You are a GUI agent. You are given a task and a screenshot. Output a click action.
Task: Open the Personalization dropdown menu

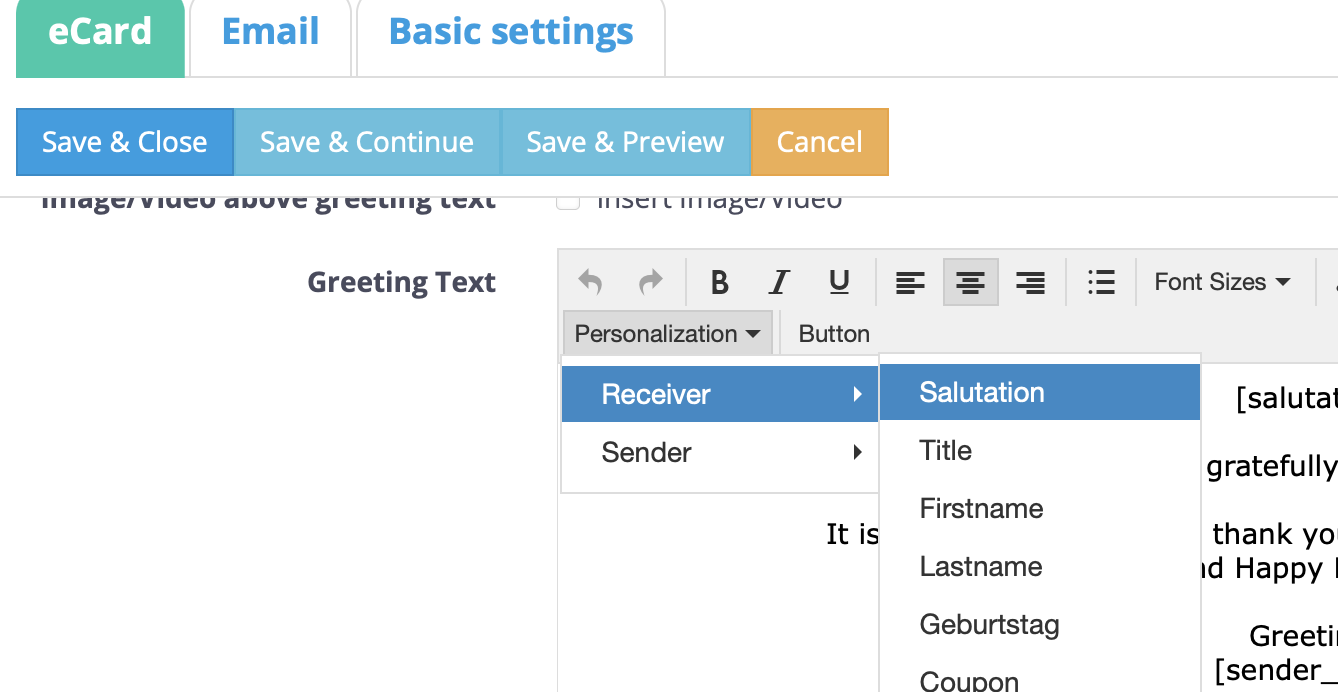point(667,333)
